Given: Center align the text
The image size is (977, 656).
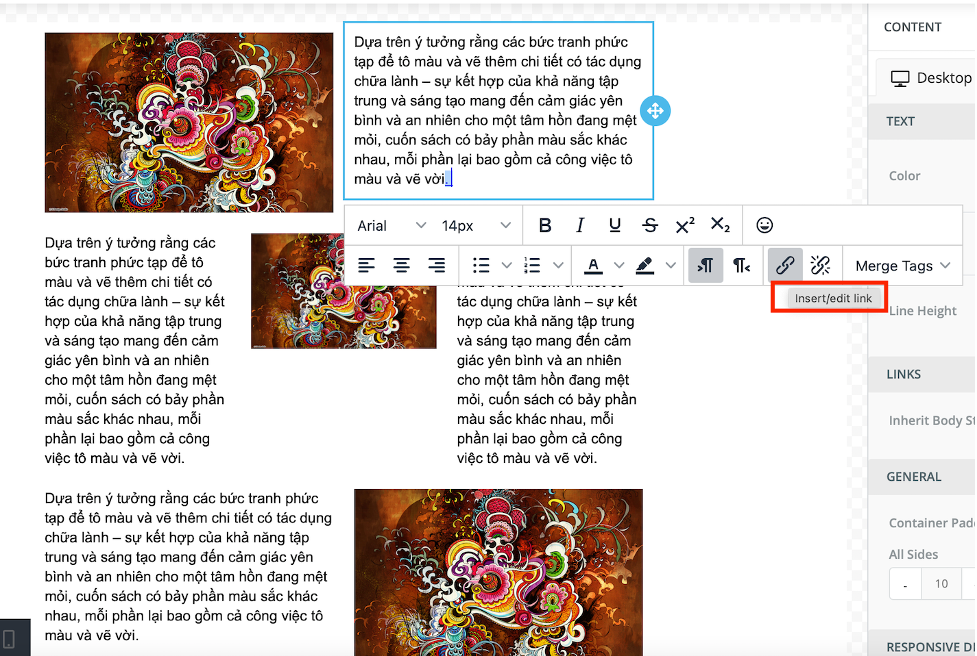Looking at the screenshot, I should pos(401,266).
